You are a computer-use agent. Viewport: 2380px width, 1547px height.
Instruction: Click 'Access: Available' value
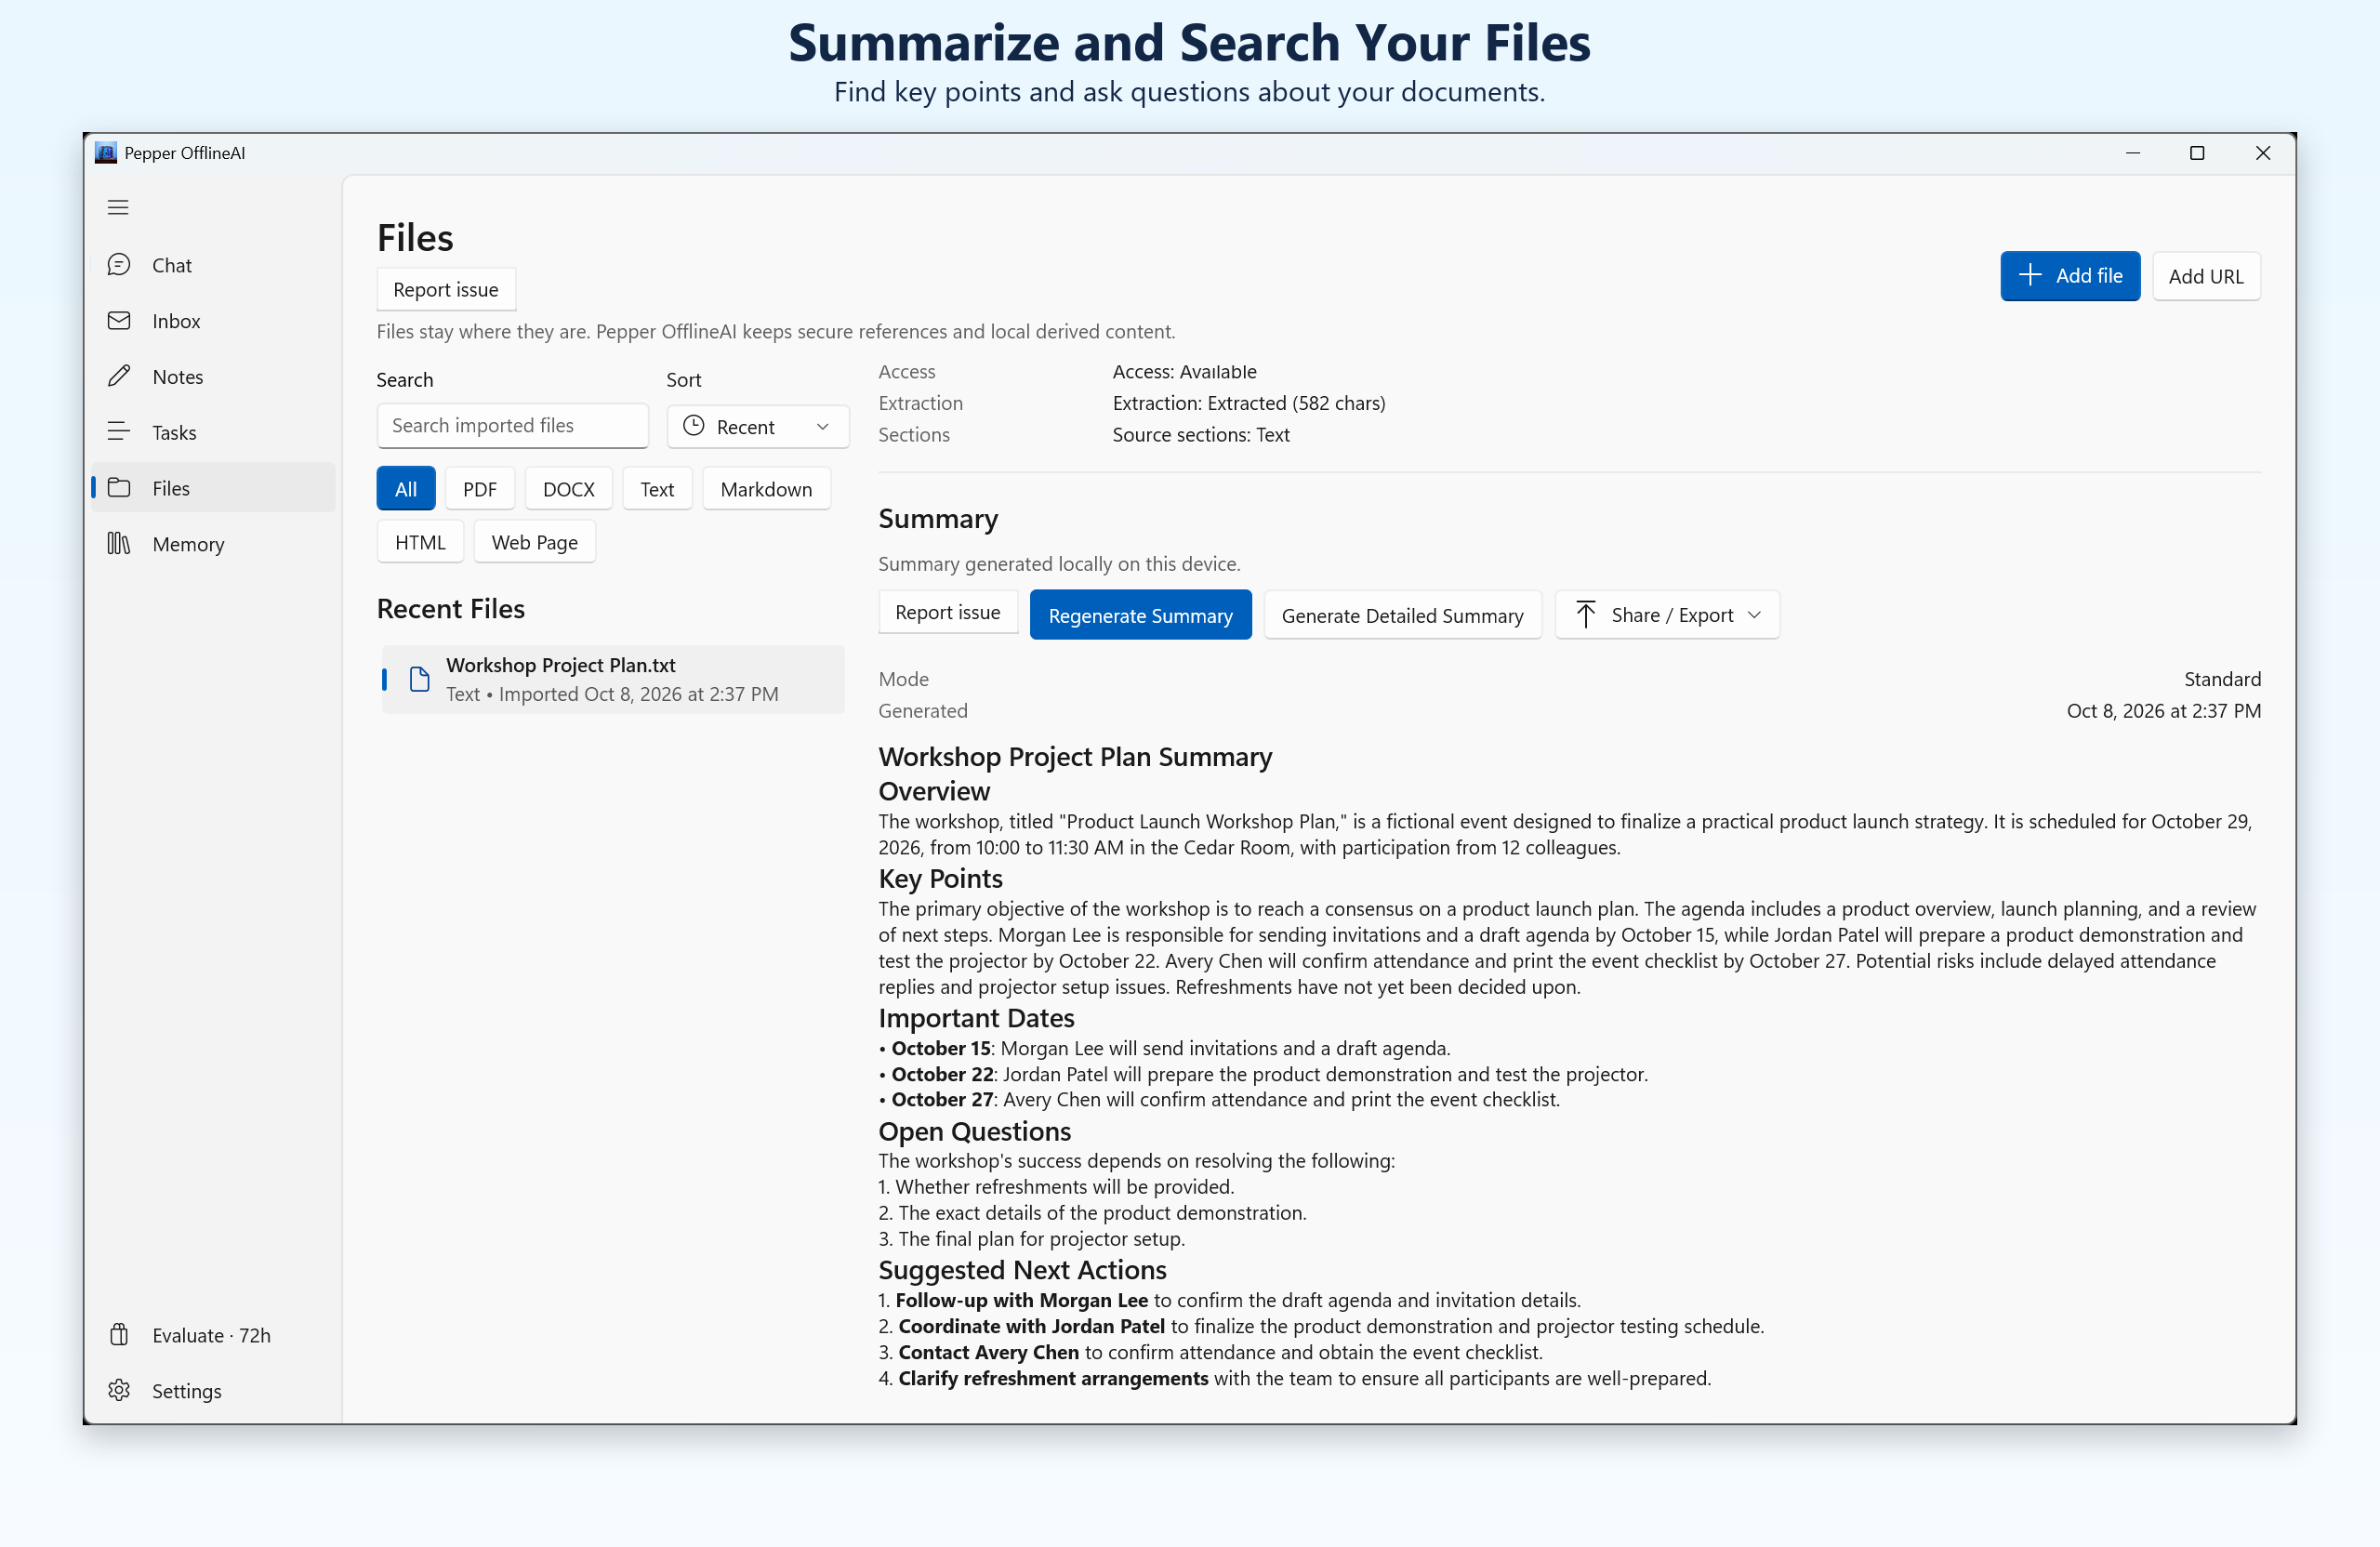(x=1184, y=371)
